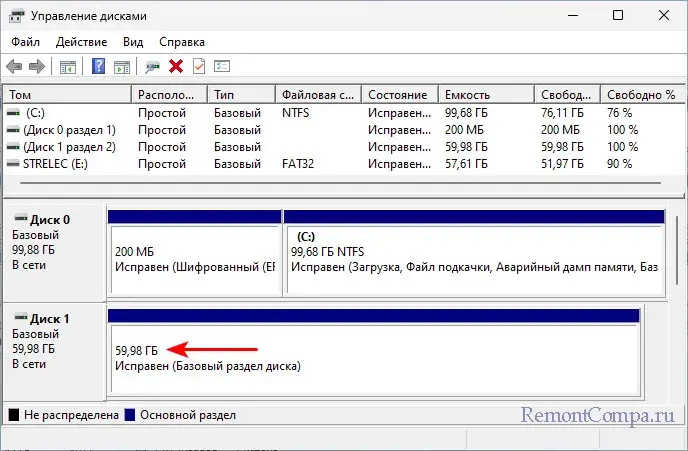Screen dimensions: 688x451
Task: Maximize the Disk Management window
Action: pos(618,15)
